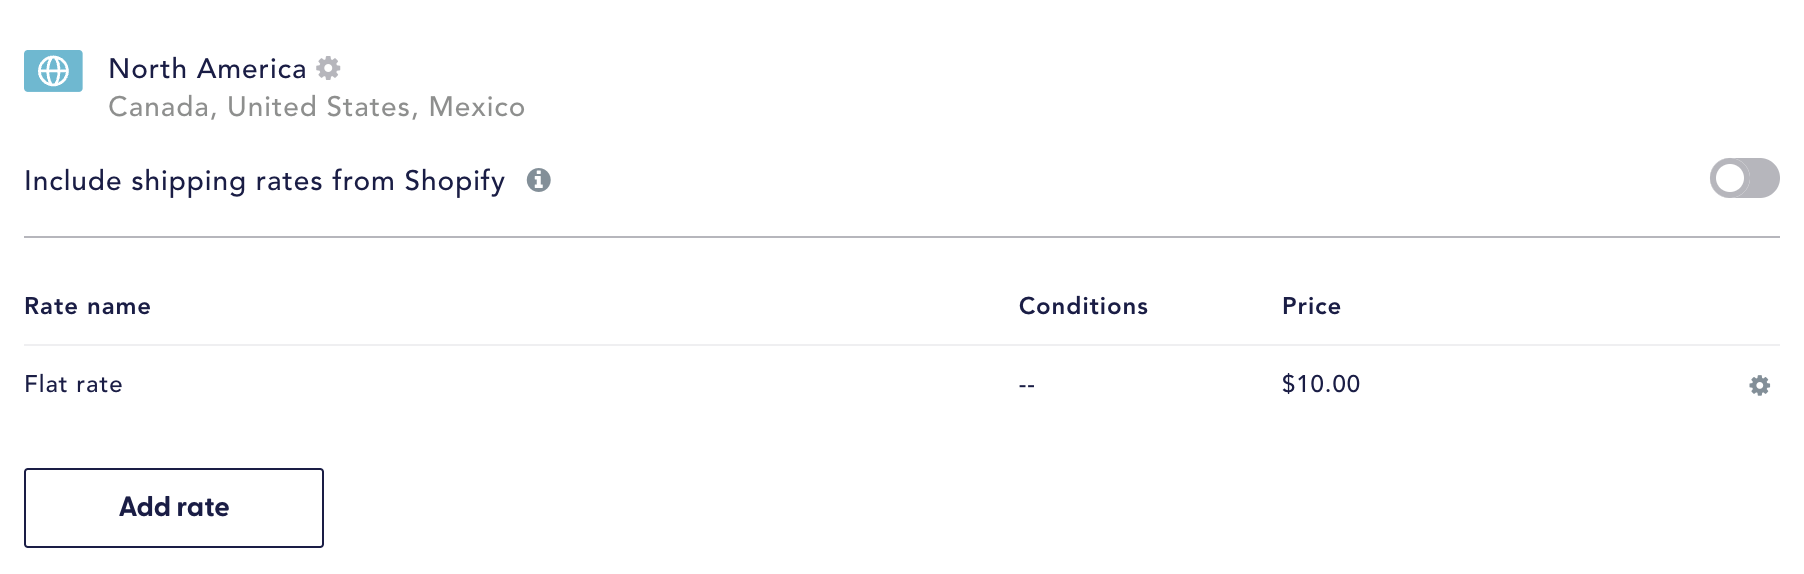
Task: Click the white knob of the Shopify switch
Action: [x=1729, y=178]
